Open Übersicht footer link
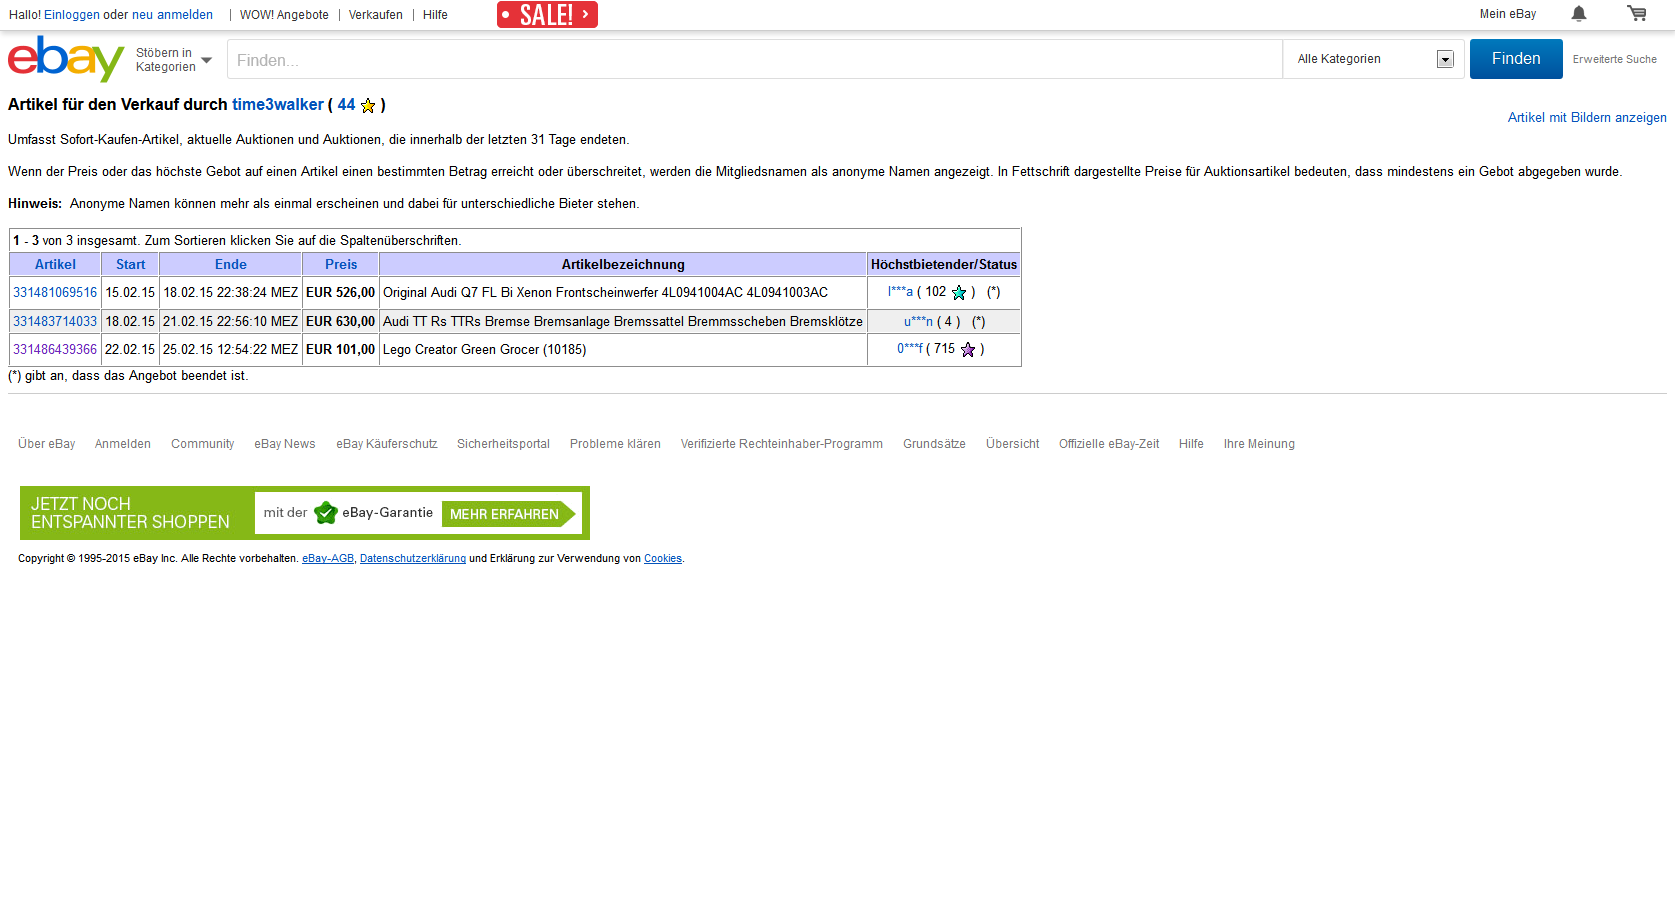This screenshot has height=904, width=1675. (x=1012, y=444)
